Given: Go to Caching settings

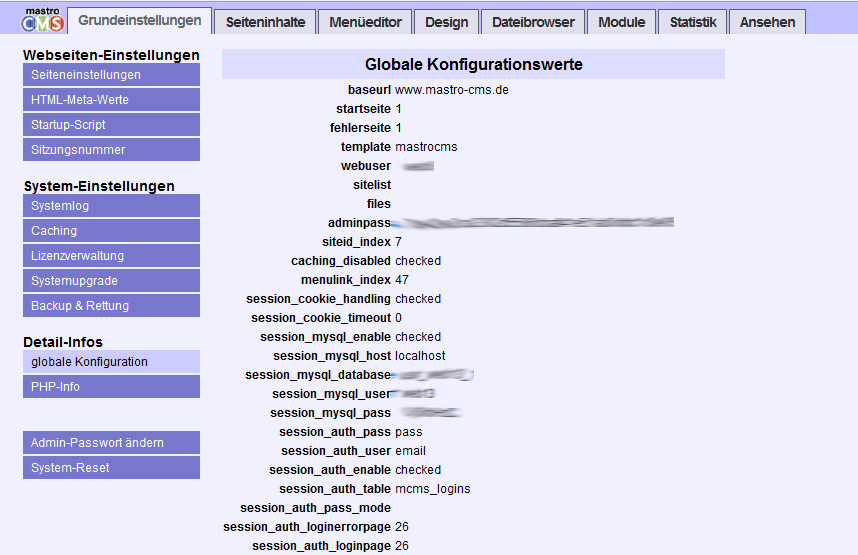Looking at the screenshot, I should tap(111, 230).
